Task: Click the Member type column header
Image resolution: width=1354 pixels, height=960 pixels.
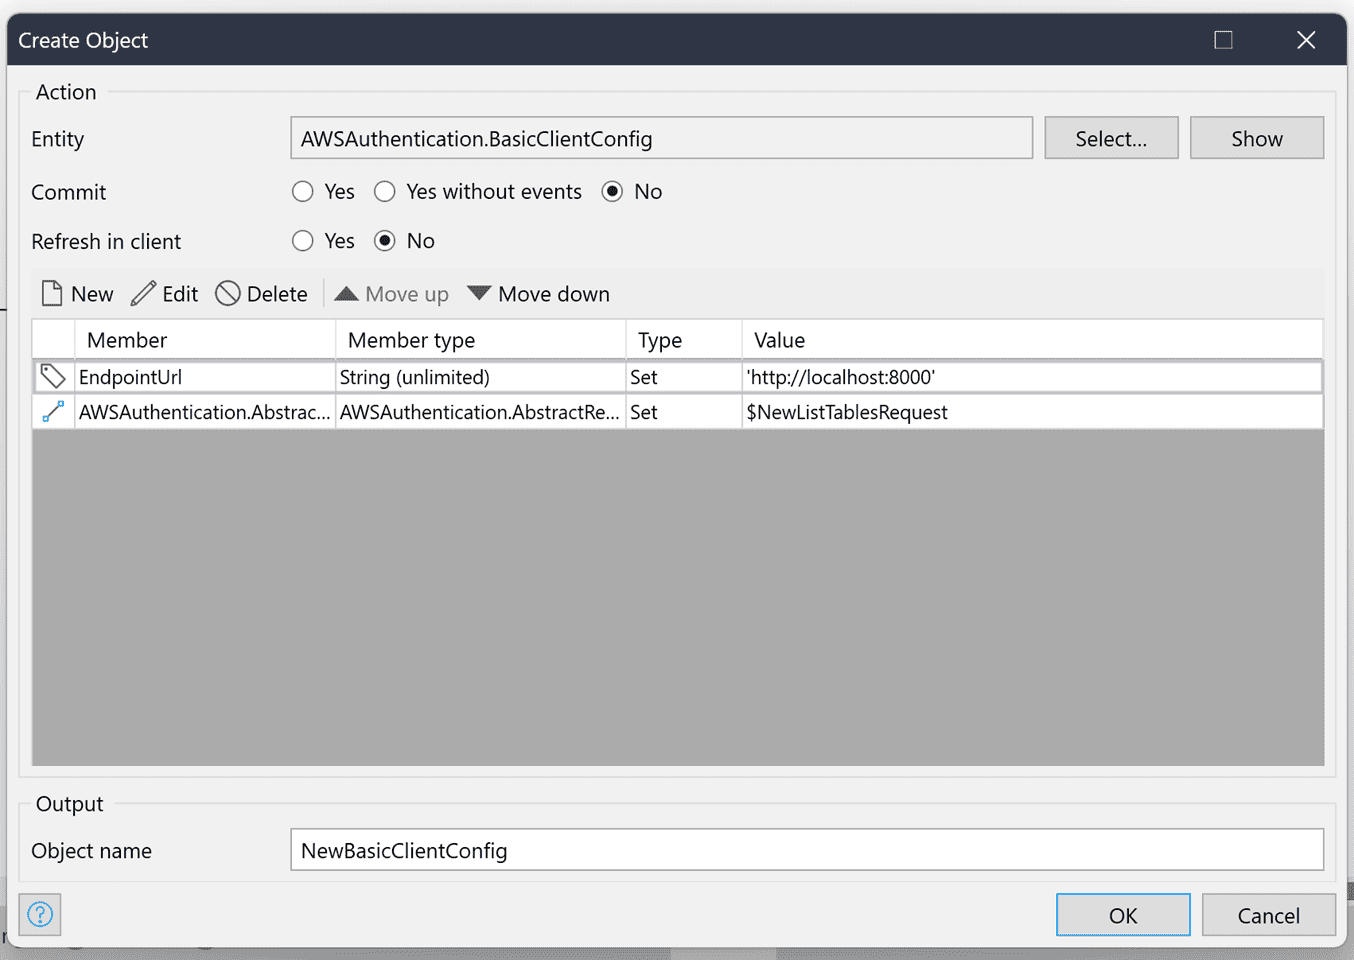Action: [481, 340]
